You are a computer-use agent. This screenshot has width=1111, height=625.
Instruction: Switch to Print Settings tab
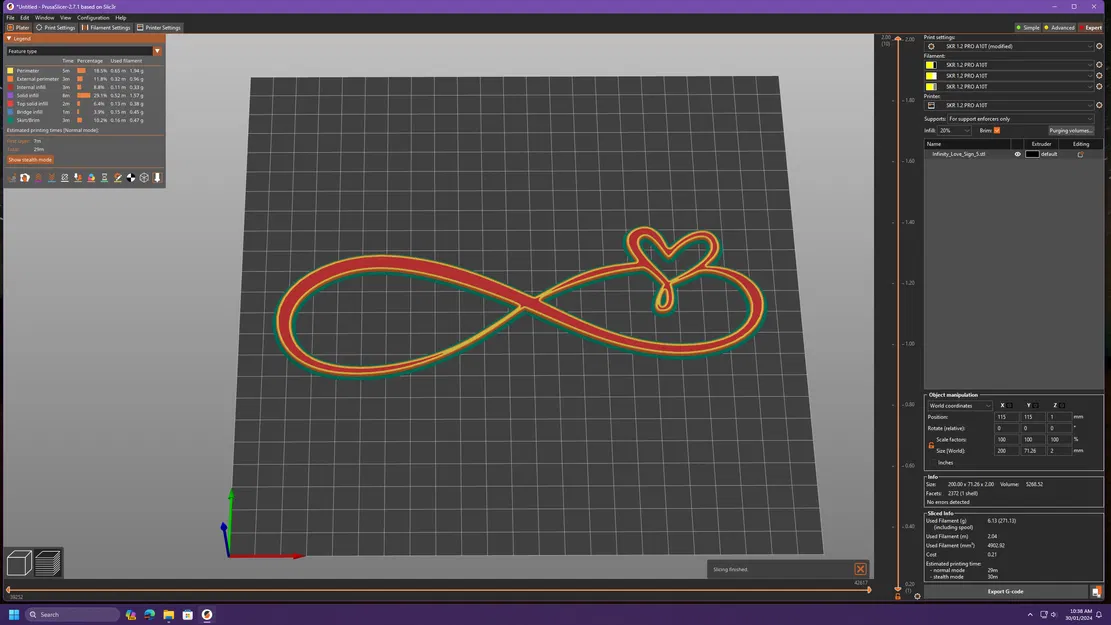click(x=55, y=28)
